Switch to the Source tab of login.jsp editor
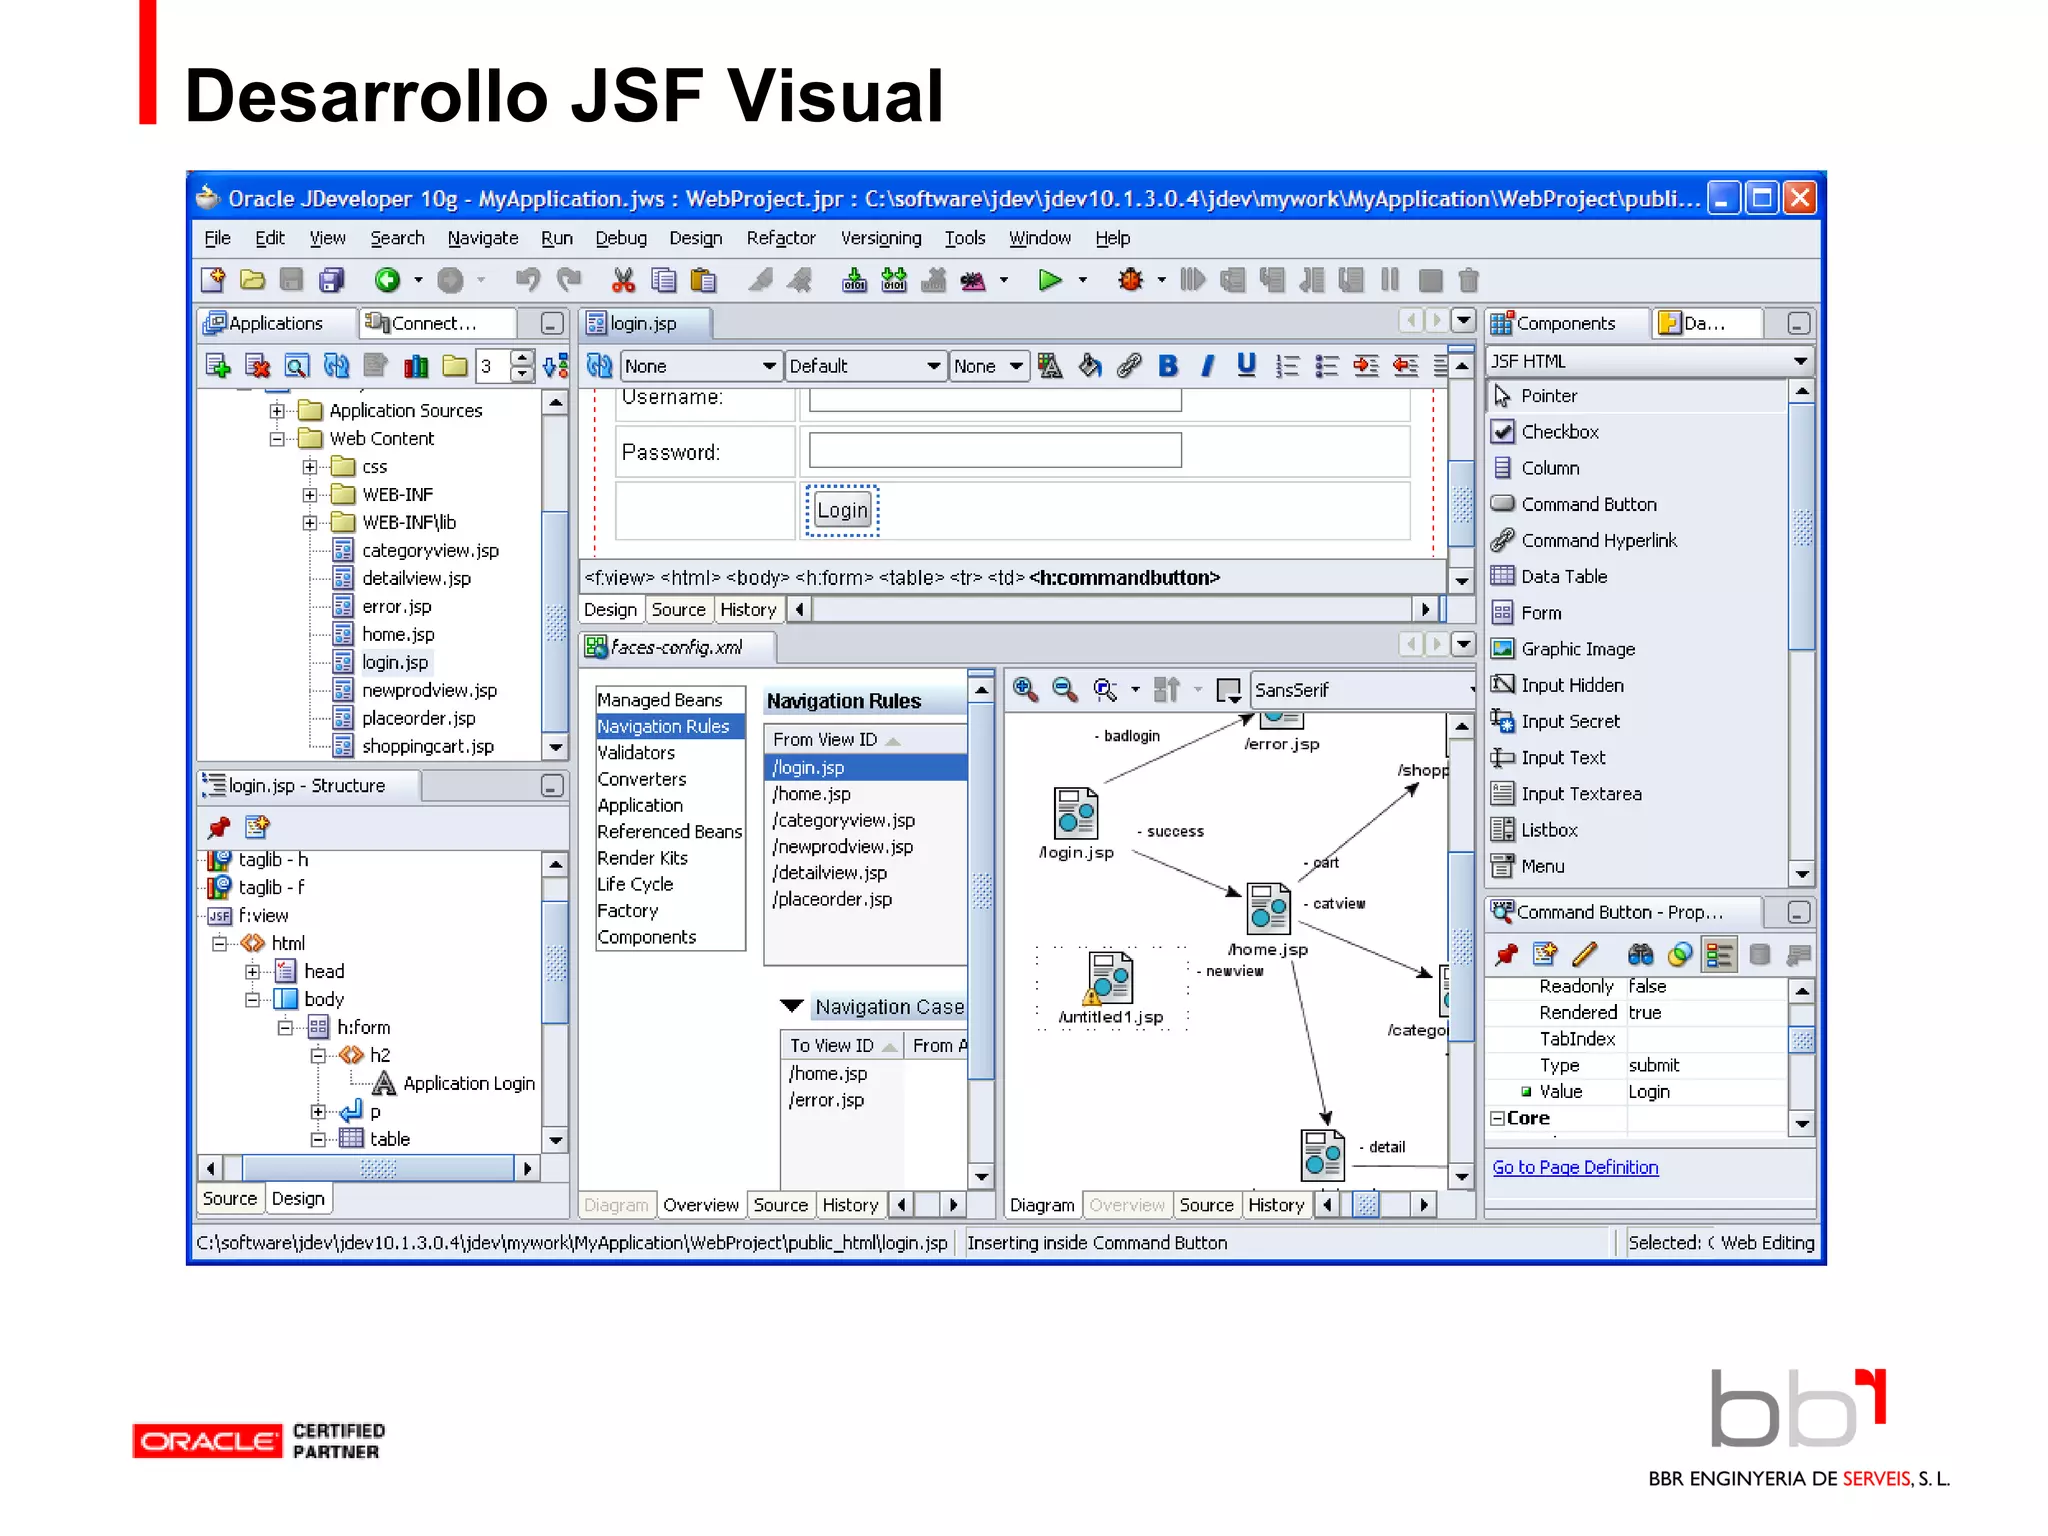 [678, 610]
